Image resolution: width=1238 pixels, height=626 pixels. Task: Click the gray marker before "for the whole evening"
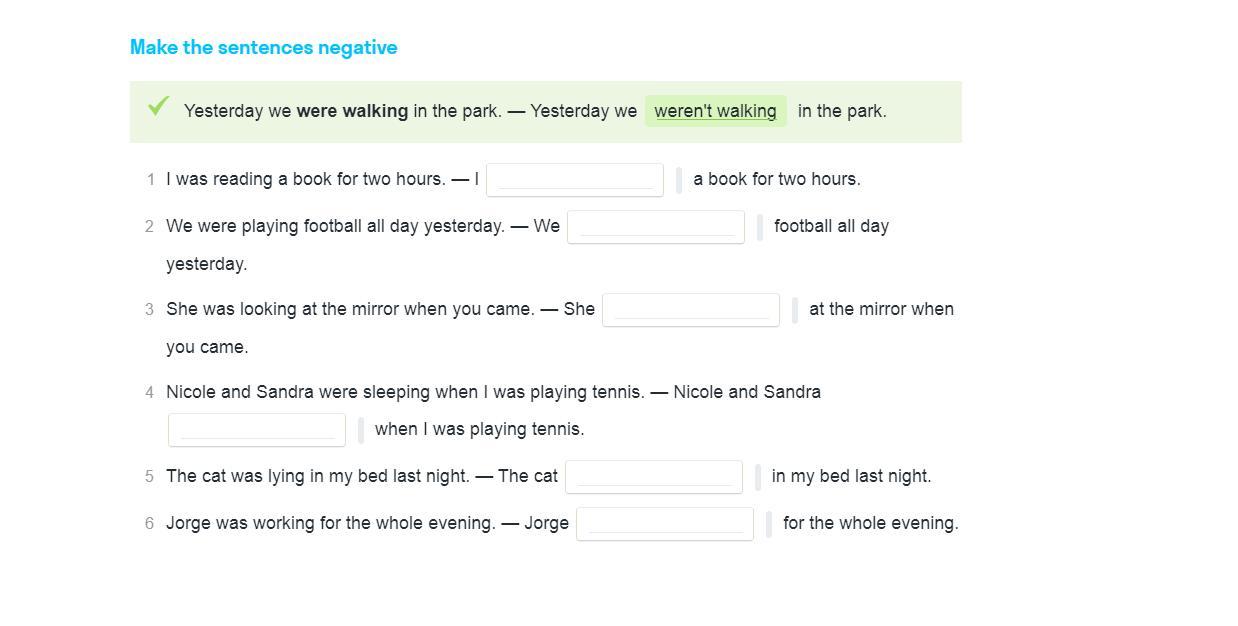point(769,524)
